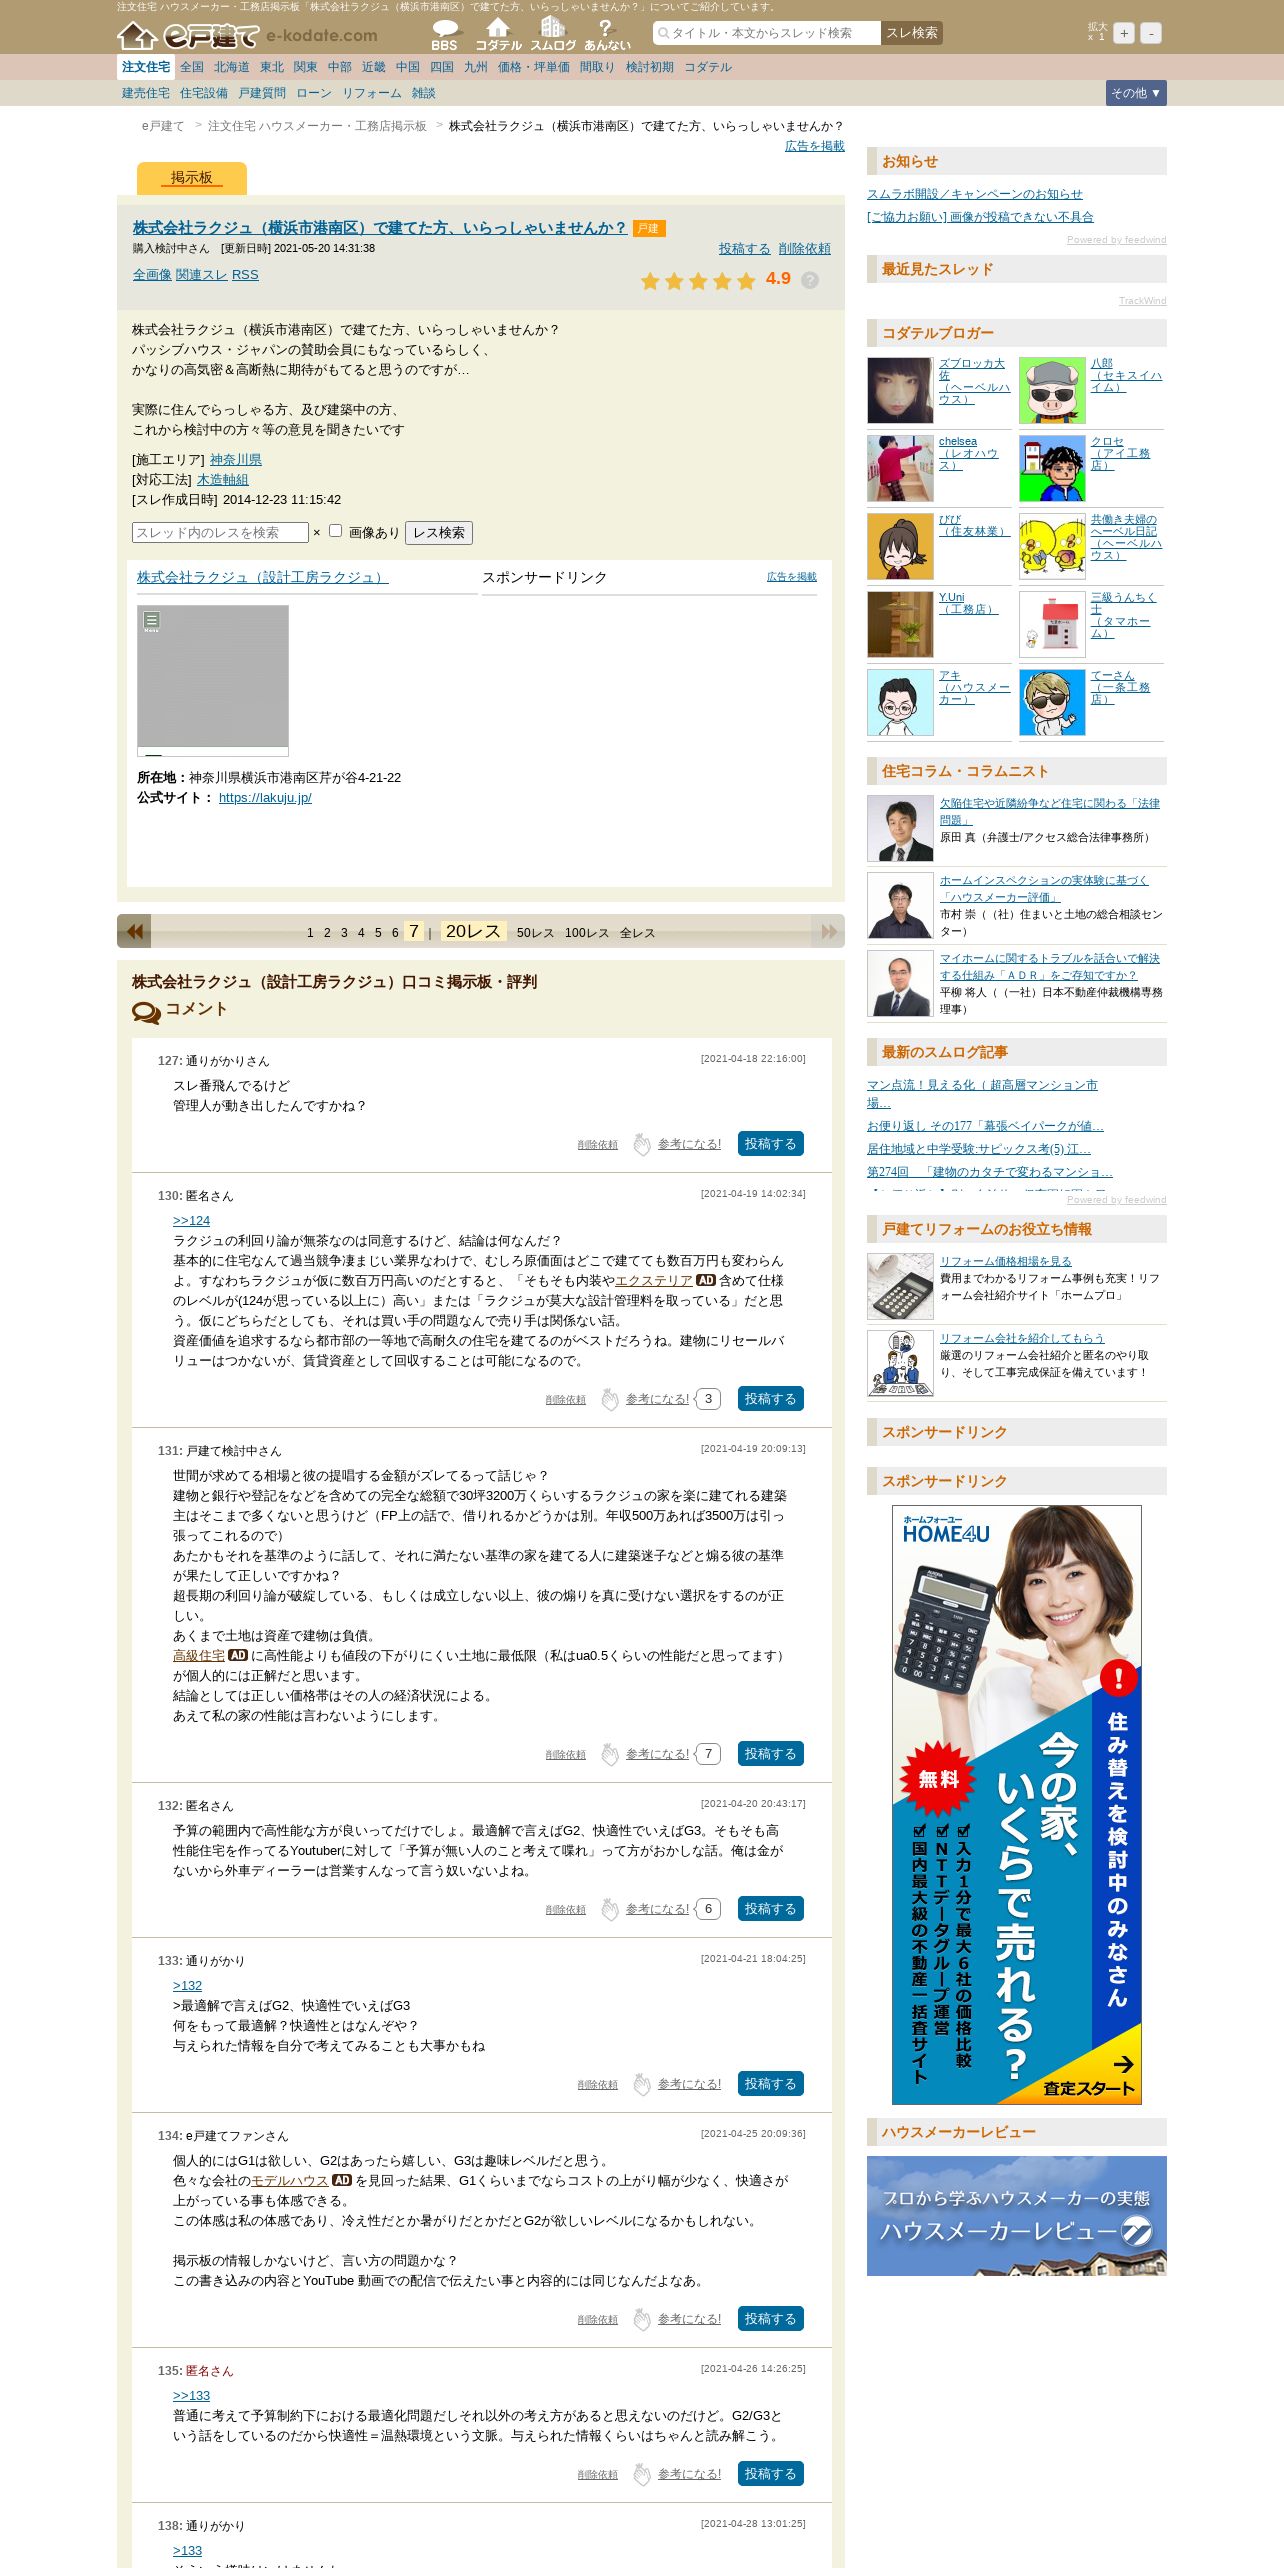The width and height of the screenshot is (1284, 2568).
Task: Open アキ blogger avatar
Action: (900, 702)
